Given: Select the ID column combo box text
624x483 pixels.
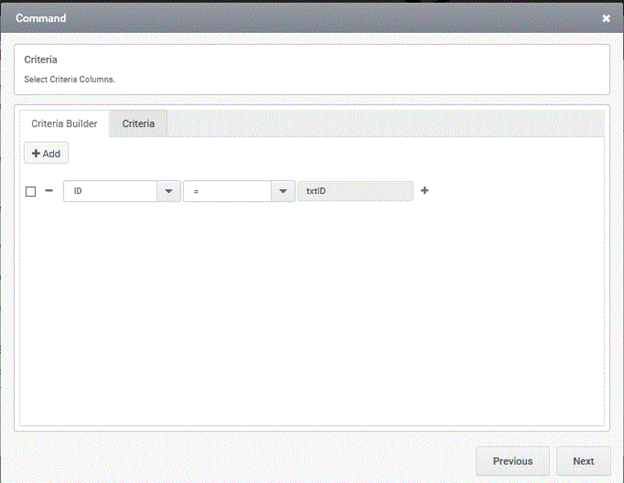Looking at the screenshot, I should tap(110, 191).
